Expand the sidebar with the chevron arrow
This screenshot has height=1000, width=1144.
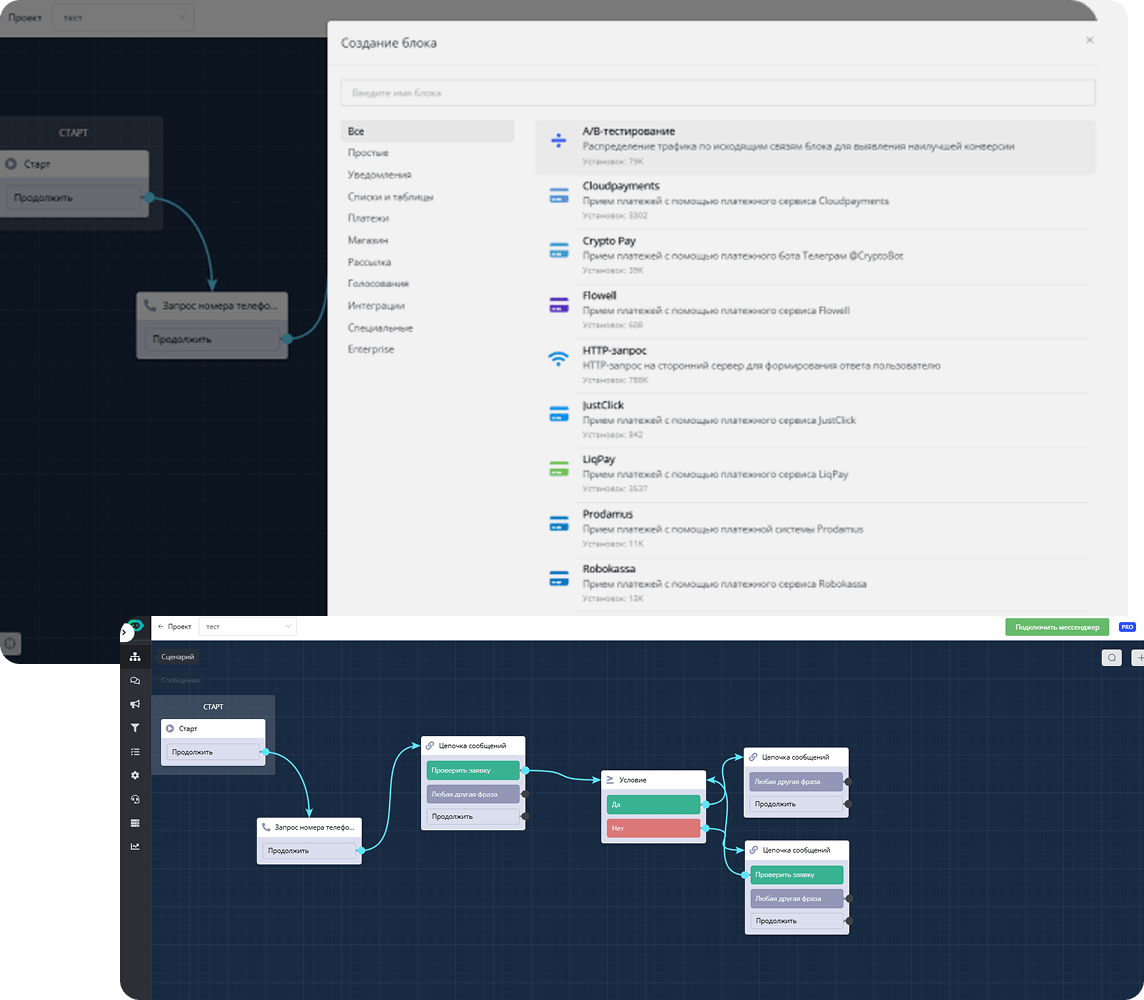coord(125,632)
